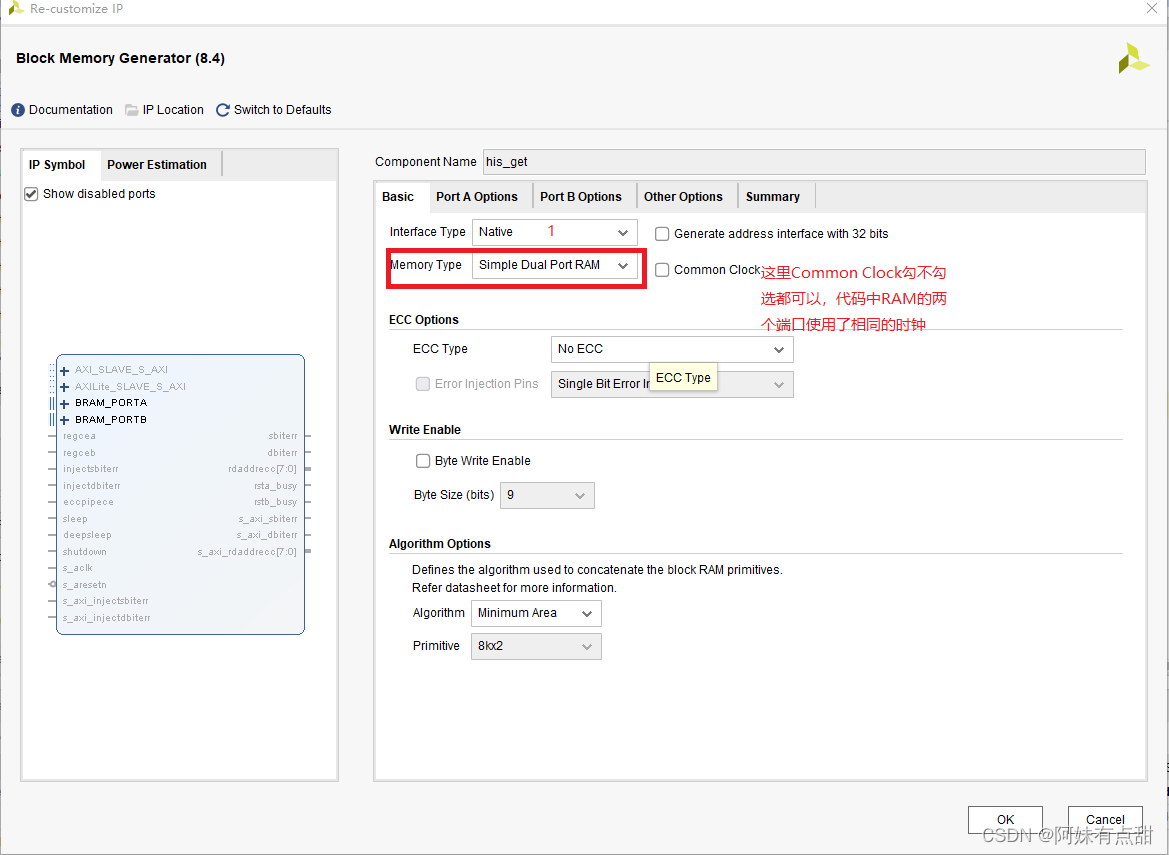
Task: Open the ECC Type dropdown
Action: click(672, 349)
